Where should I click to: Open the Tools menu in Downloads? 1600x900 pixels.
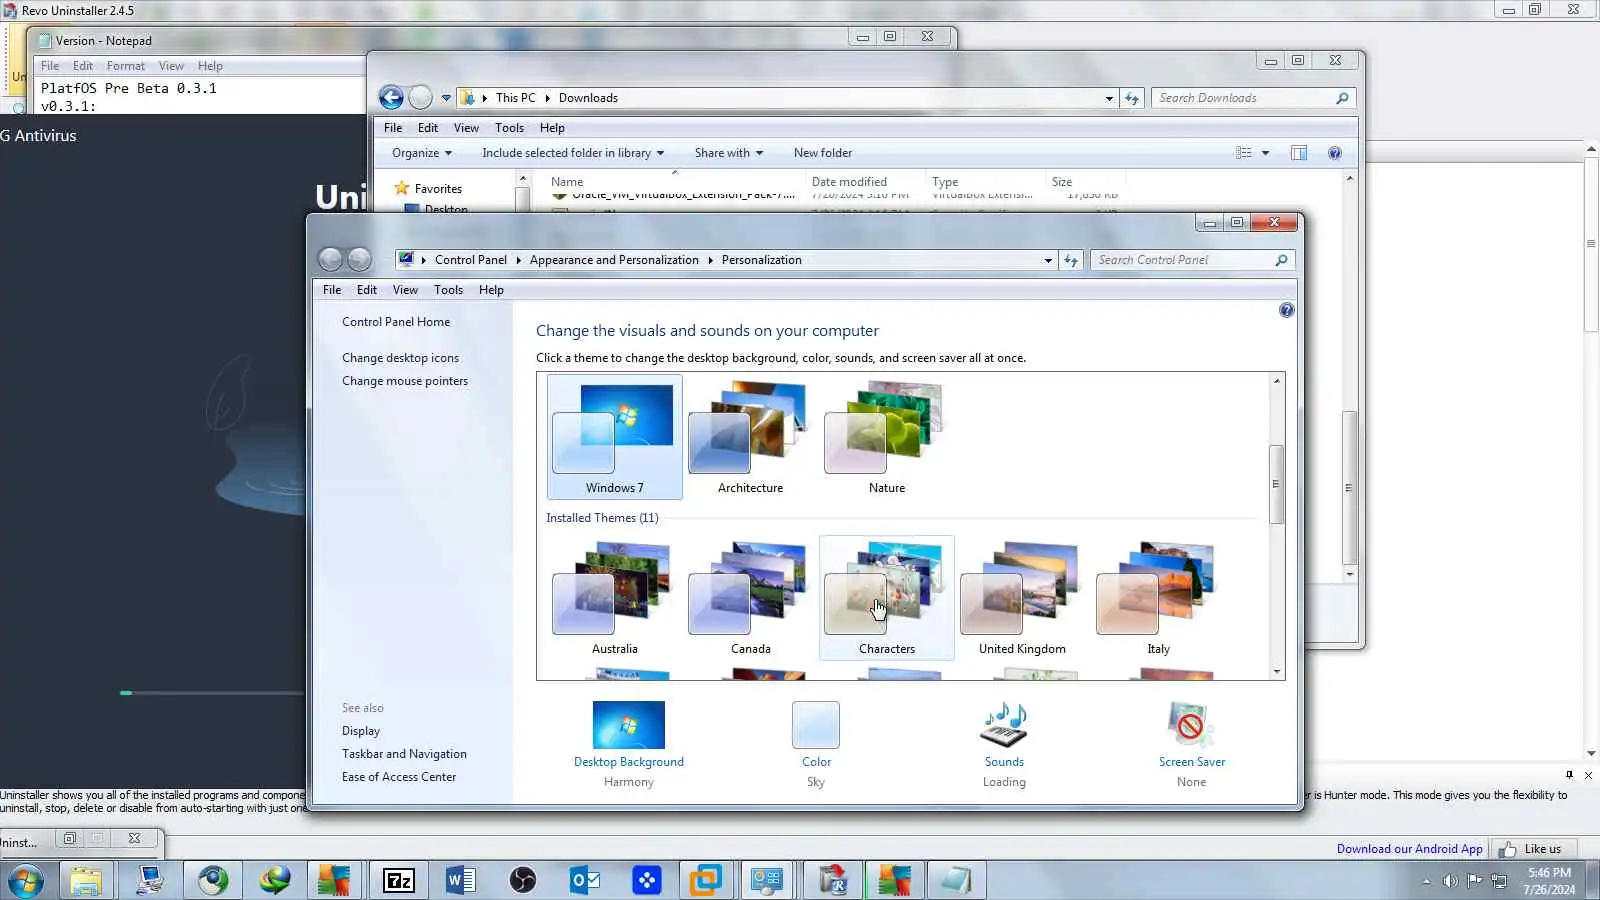(509, 128)
